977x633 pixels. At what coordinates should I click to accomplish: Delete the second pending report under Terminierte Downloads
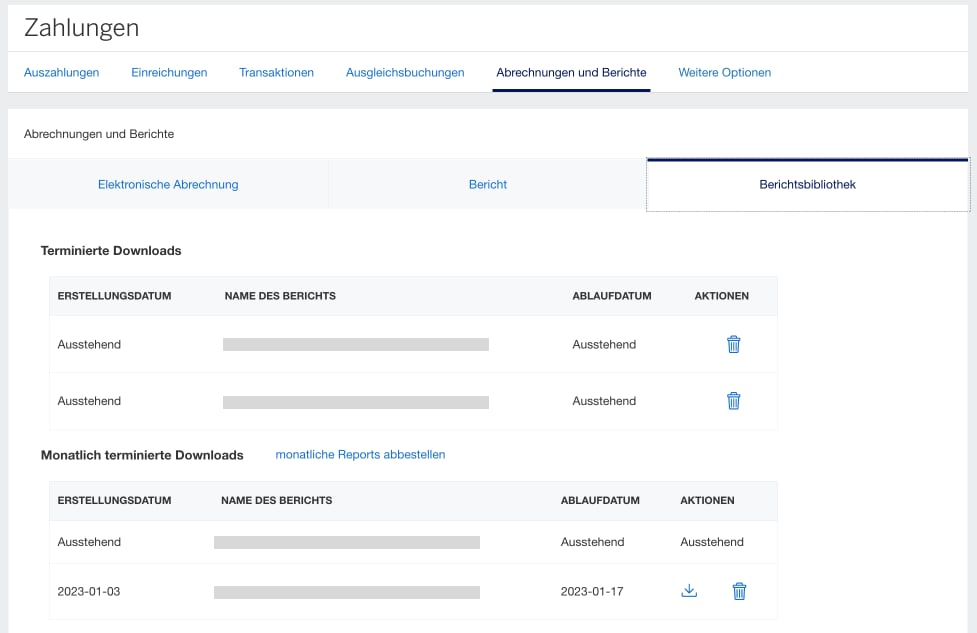pos(733,401)
